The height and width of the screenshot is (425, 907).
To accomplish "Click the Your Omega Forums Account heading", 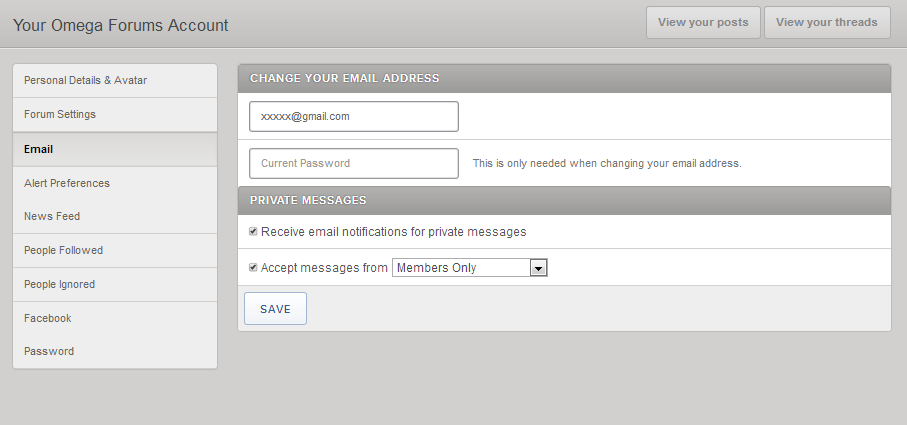I will (x=121, y=25).
